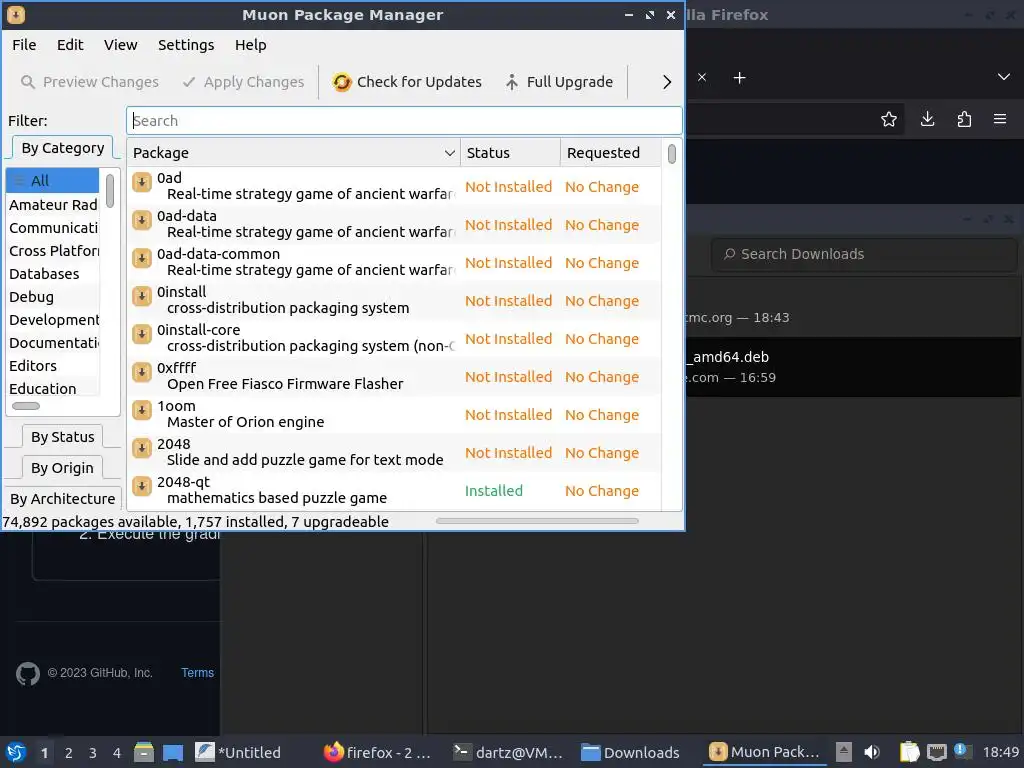Select the _amd64.deb download entry

click(854, 366)
